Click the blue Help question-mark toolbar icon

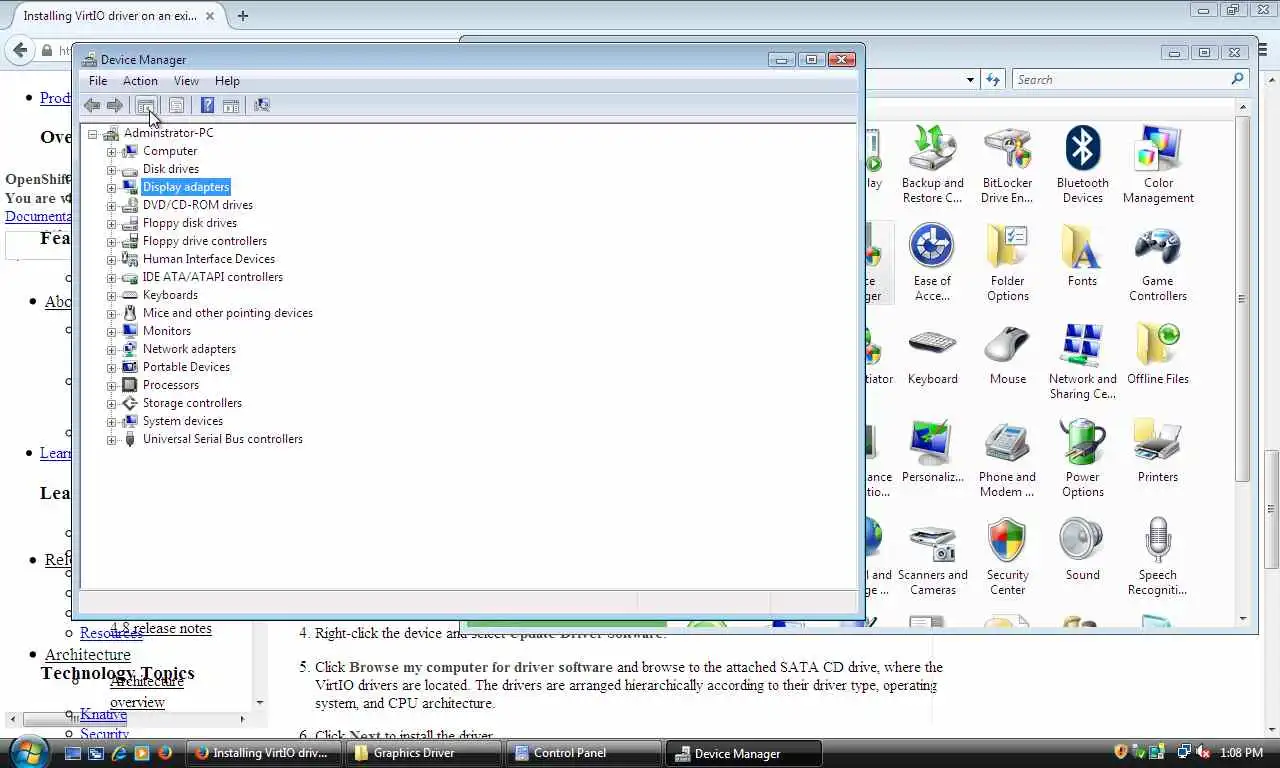[207, 105]
